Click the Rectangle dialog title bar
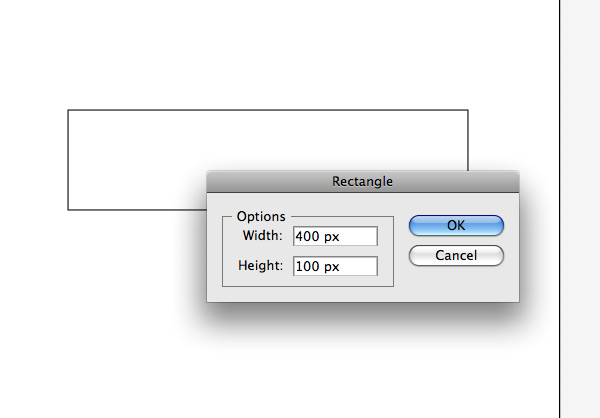600x418 pixels. pyautogui.click(x=363, y=181)
